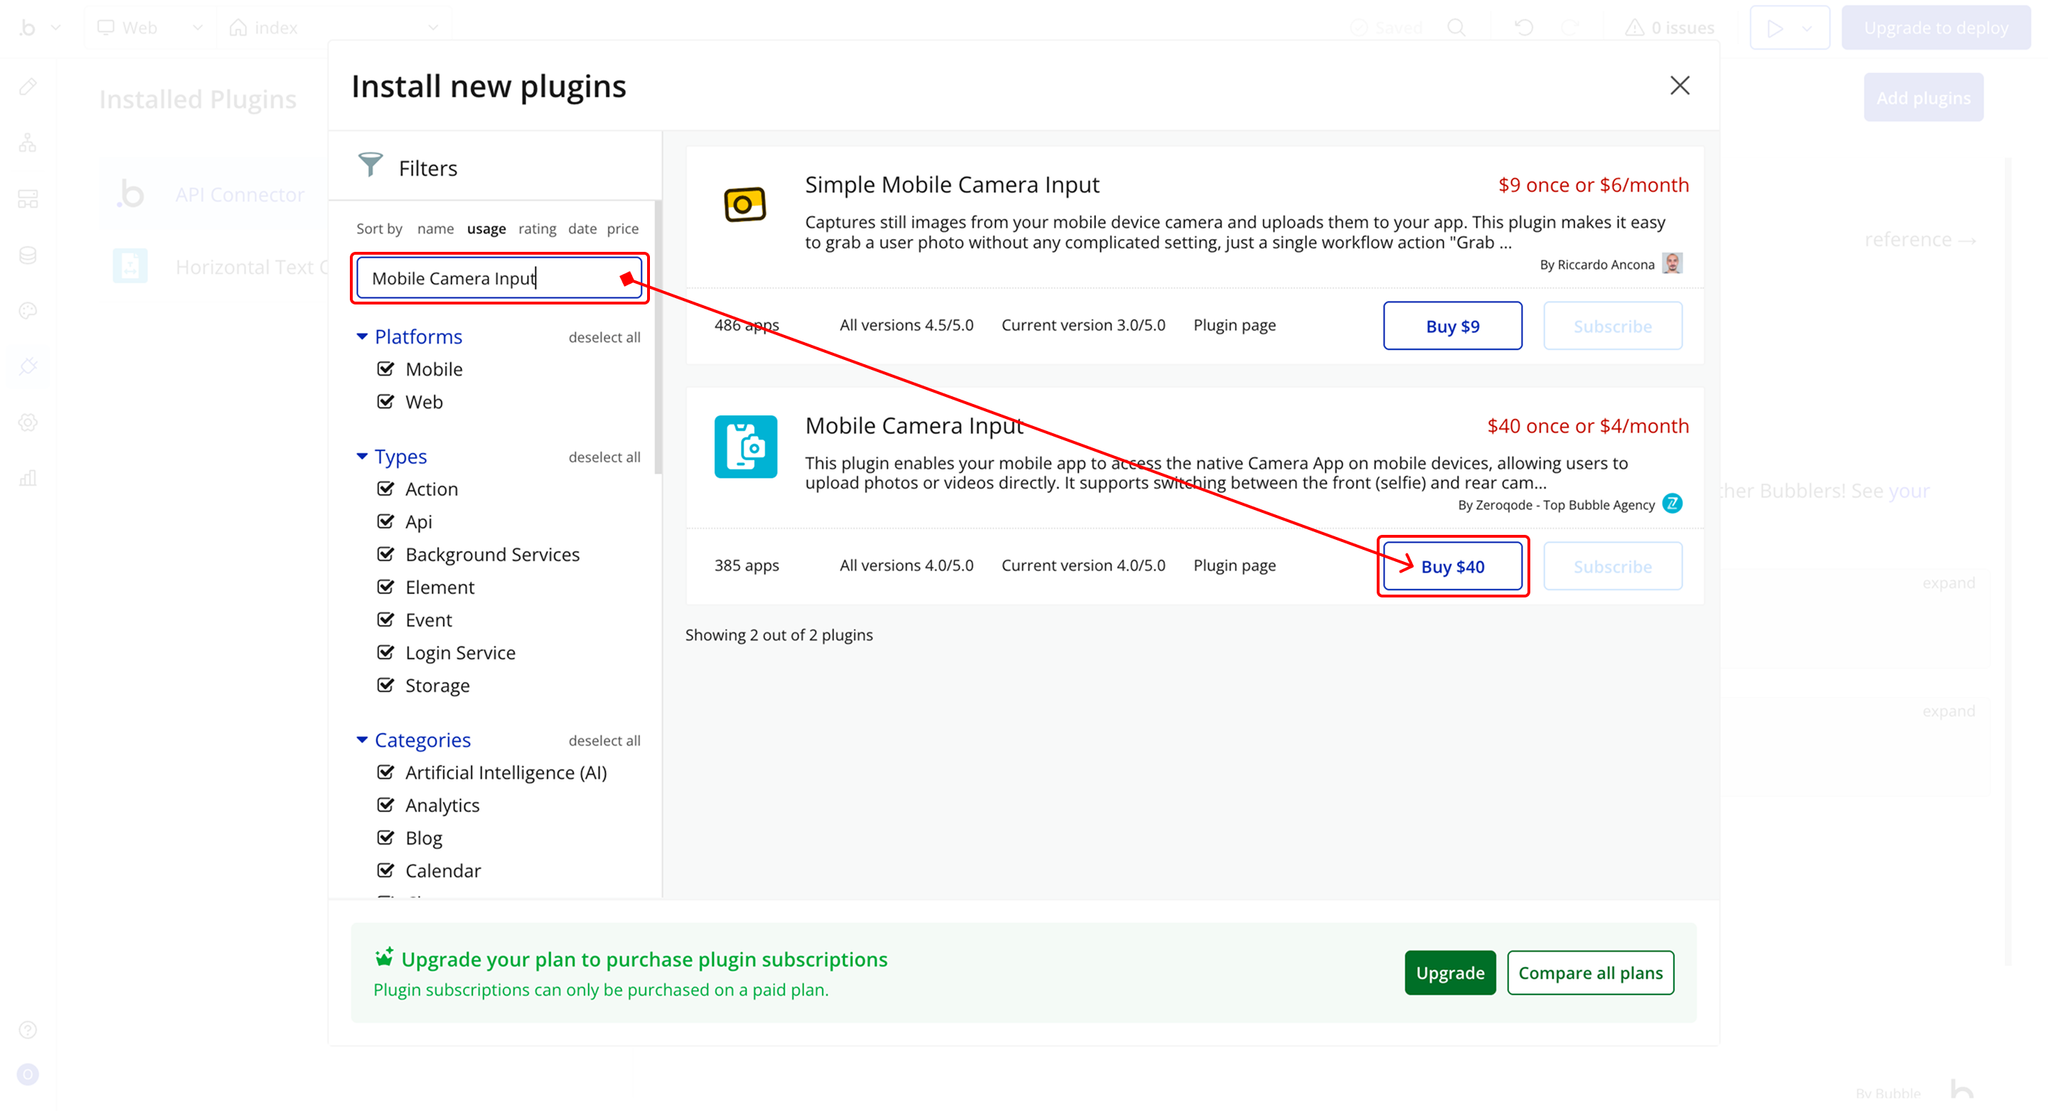2048x1111 pixels.
Task: Collapse the Platforms filter section
Action: 362,337
